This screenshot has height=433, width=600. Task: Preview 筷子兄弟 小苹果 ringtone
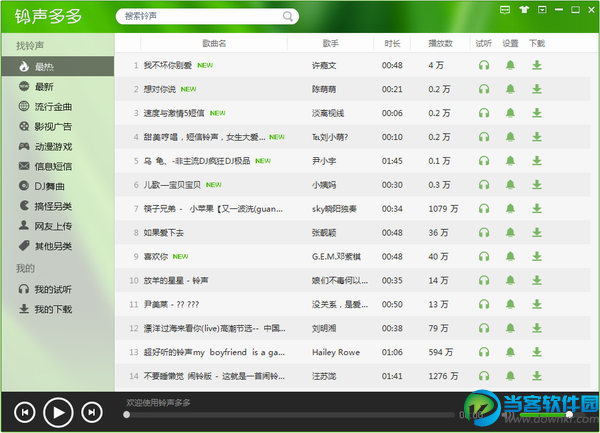pos(484,209)
